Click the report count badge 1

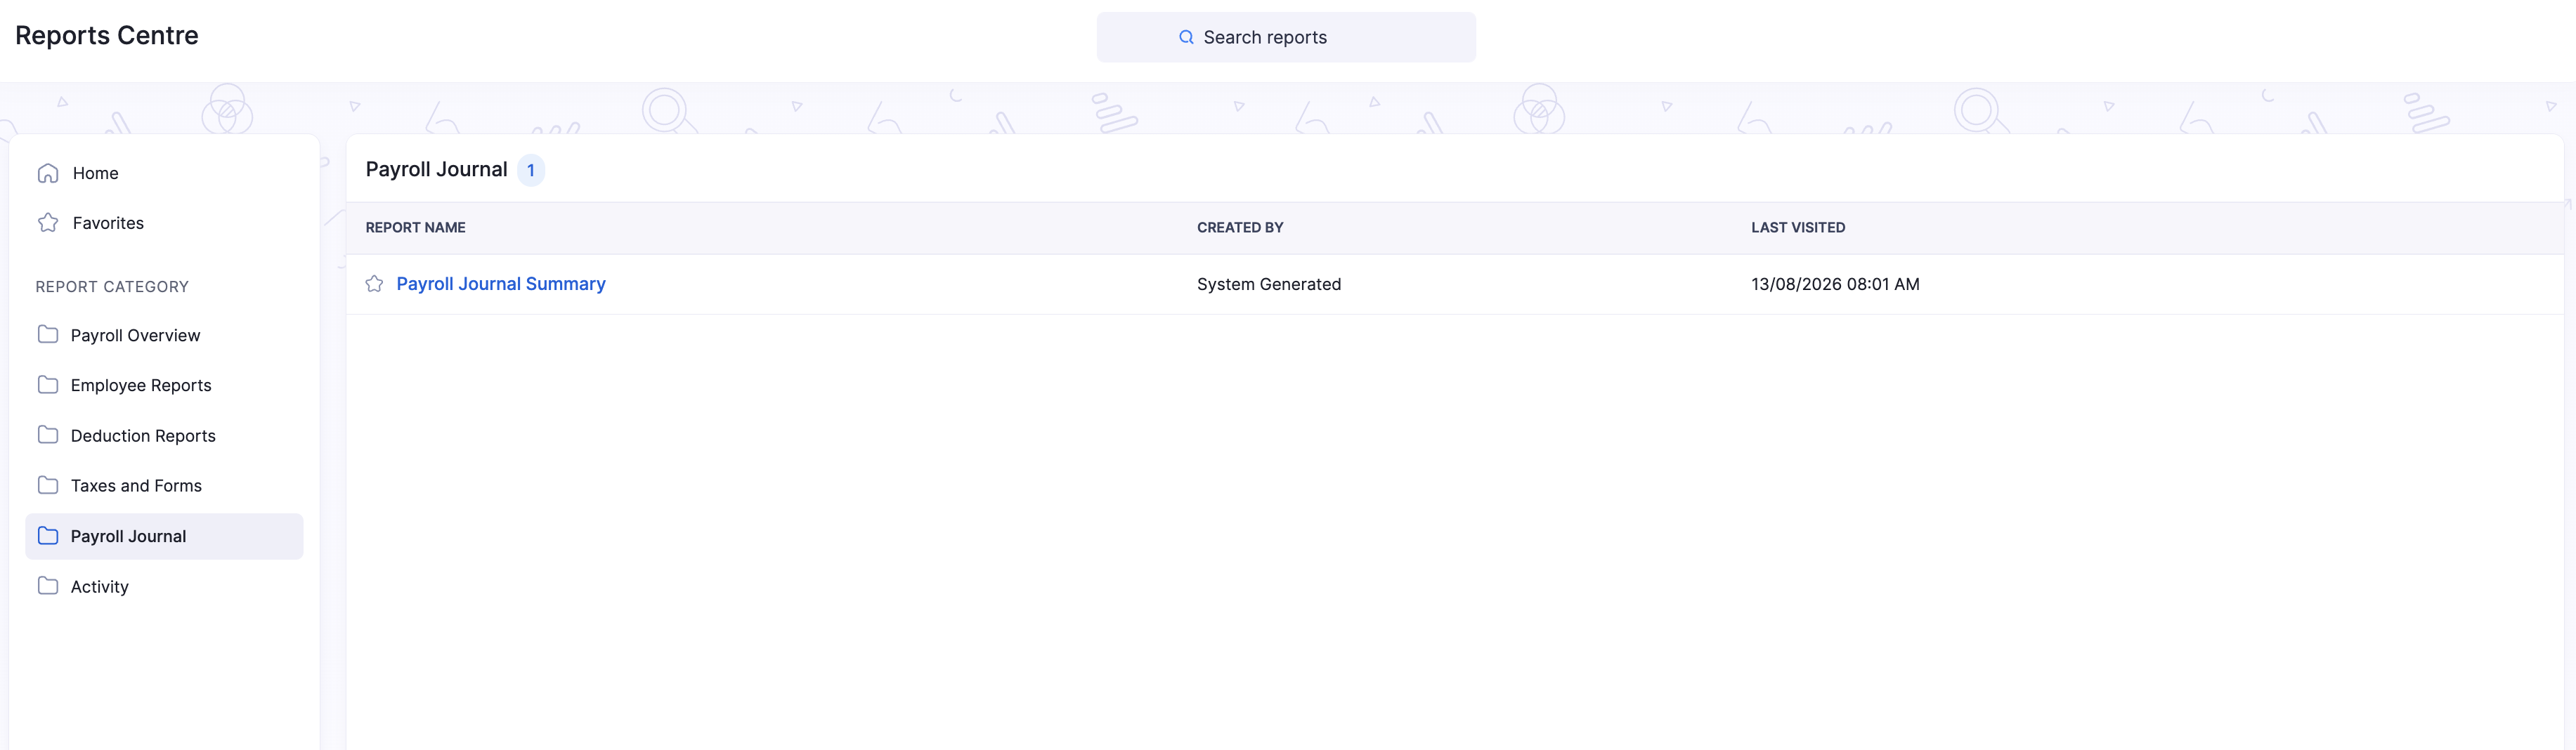click(x=531, y=170)
